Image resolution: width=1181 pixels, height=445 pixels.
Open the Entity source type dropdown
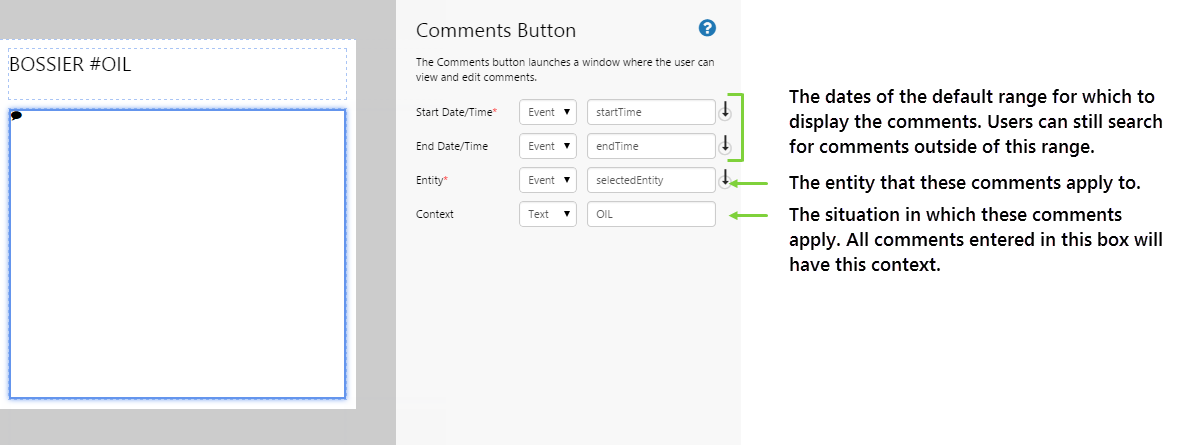pos(548,180)
